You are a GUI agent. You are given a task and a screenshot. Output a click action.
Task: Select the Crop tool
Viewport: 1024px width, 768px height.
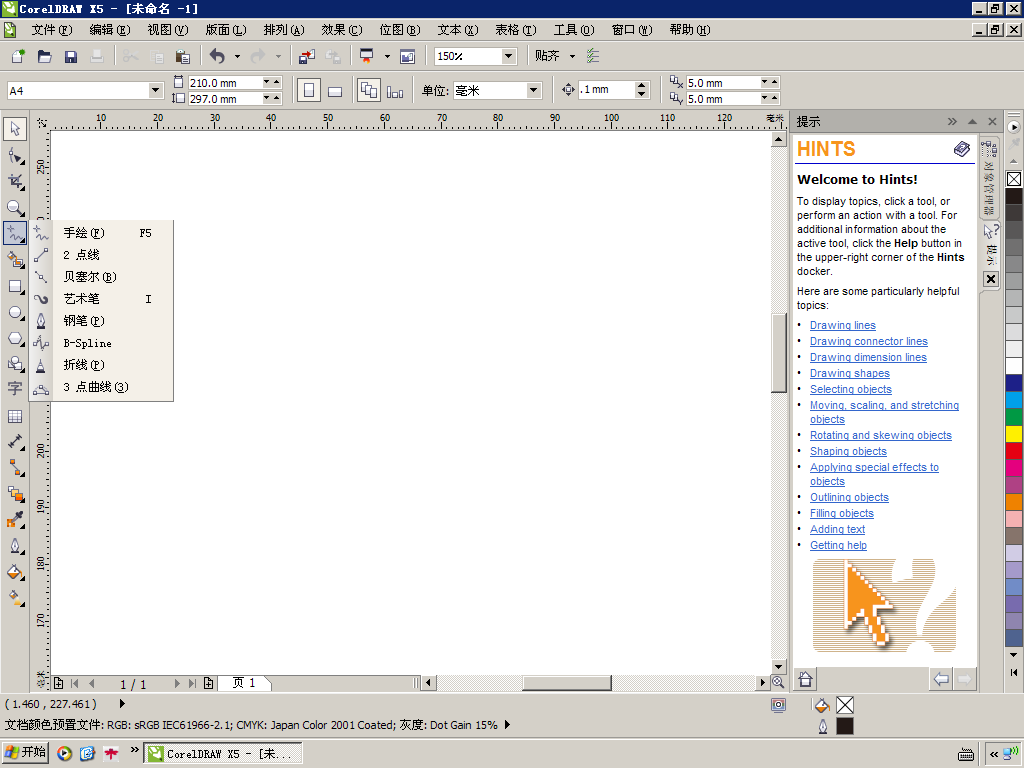pyautogui.click(x=15, y=182)
